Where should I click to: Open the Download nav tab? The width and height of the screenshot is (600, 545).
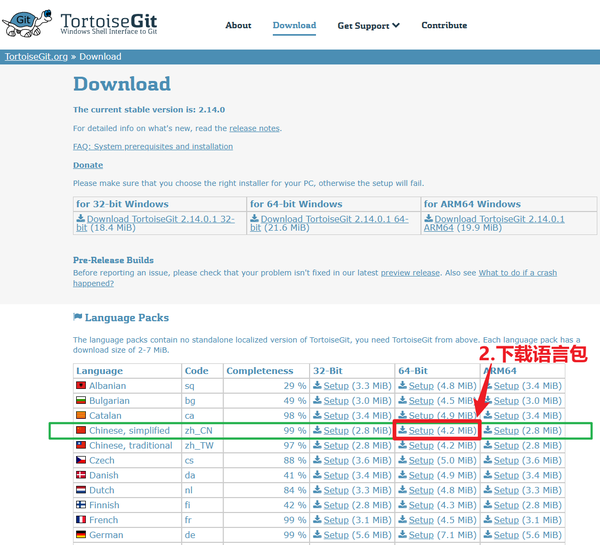point(294,25)
